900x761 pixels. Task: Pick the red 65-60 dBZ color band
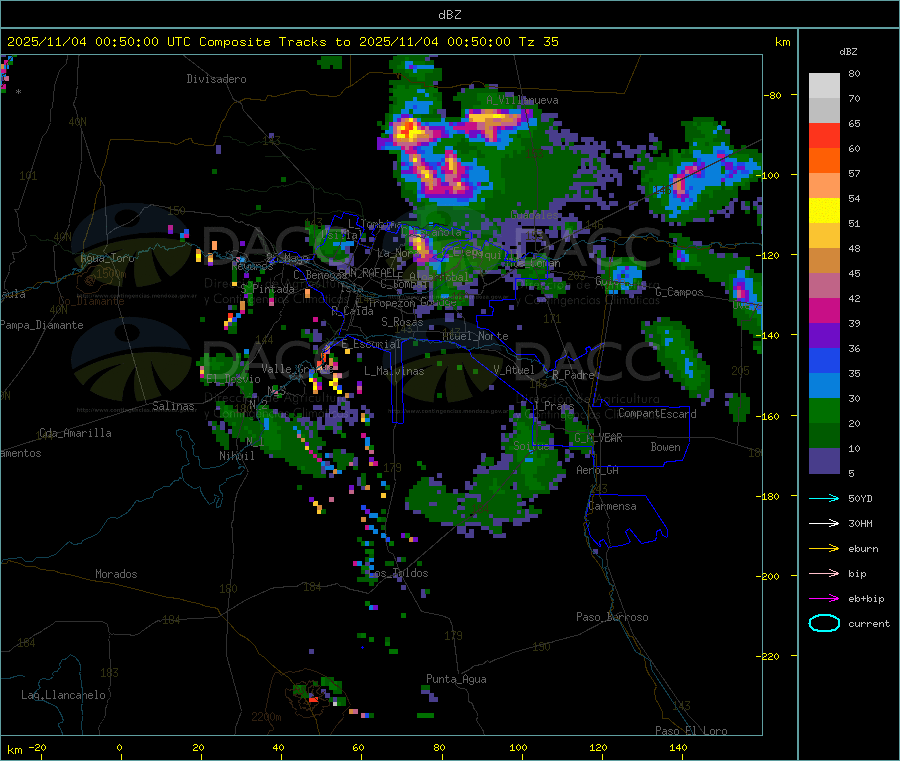coord(824,135)
